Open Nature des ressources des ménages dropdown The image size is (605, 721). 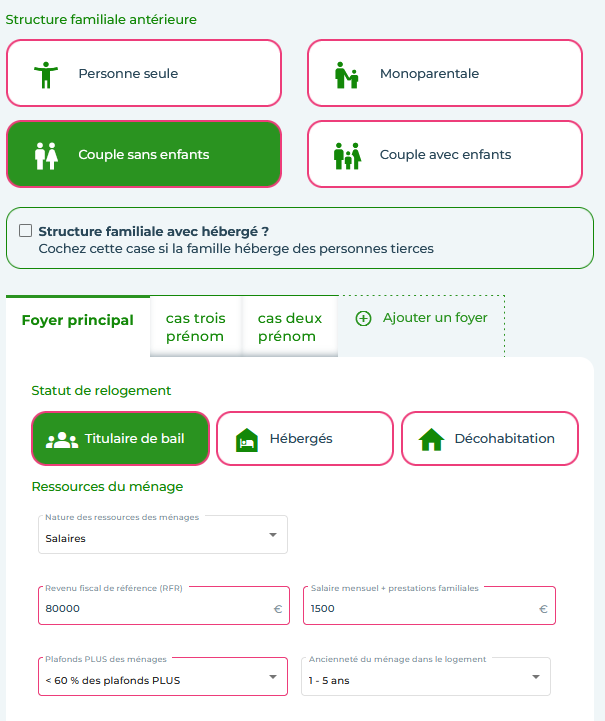coord(163,534)
